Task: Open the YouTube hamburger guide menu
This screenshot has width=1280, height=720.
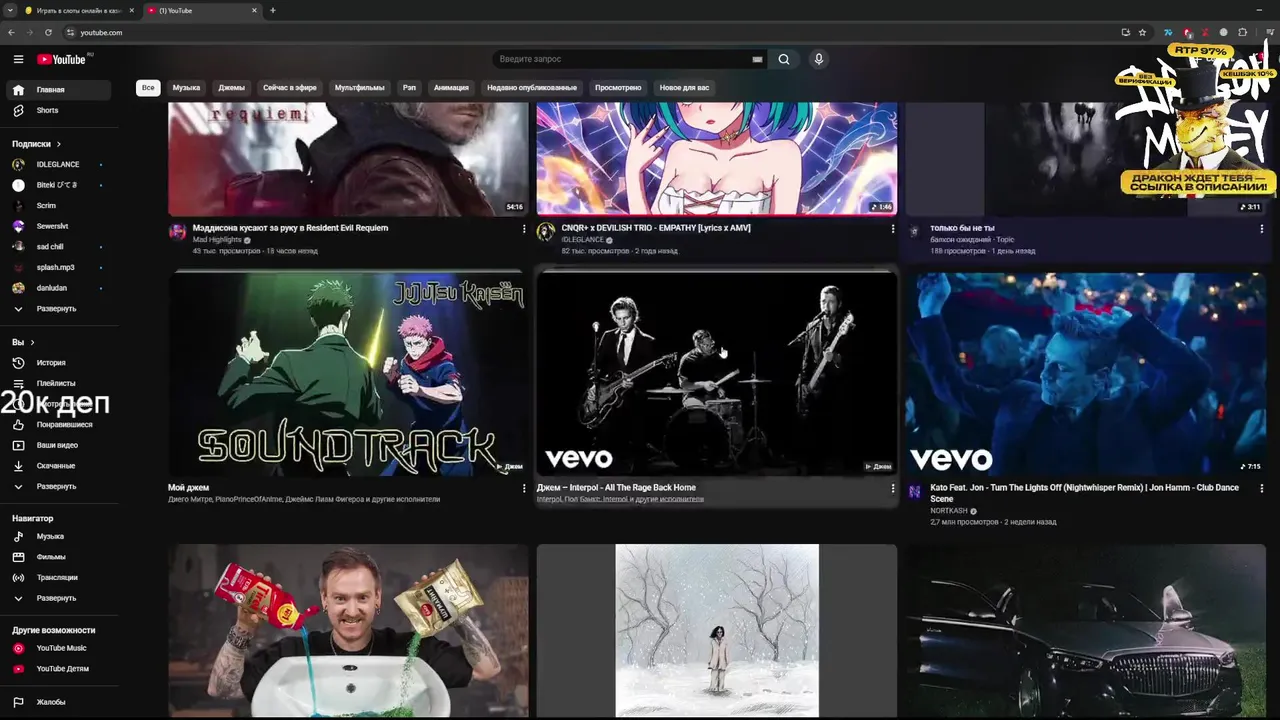Action: pyautogui.click(x=18, y=59)
